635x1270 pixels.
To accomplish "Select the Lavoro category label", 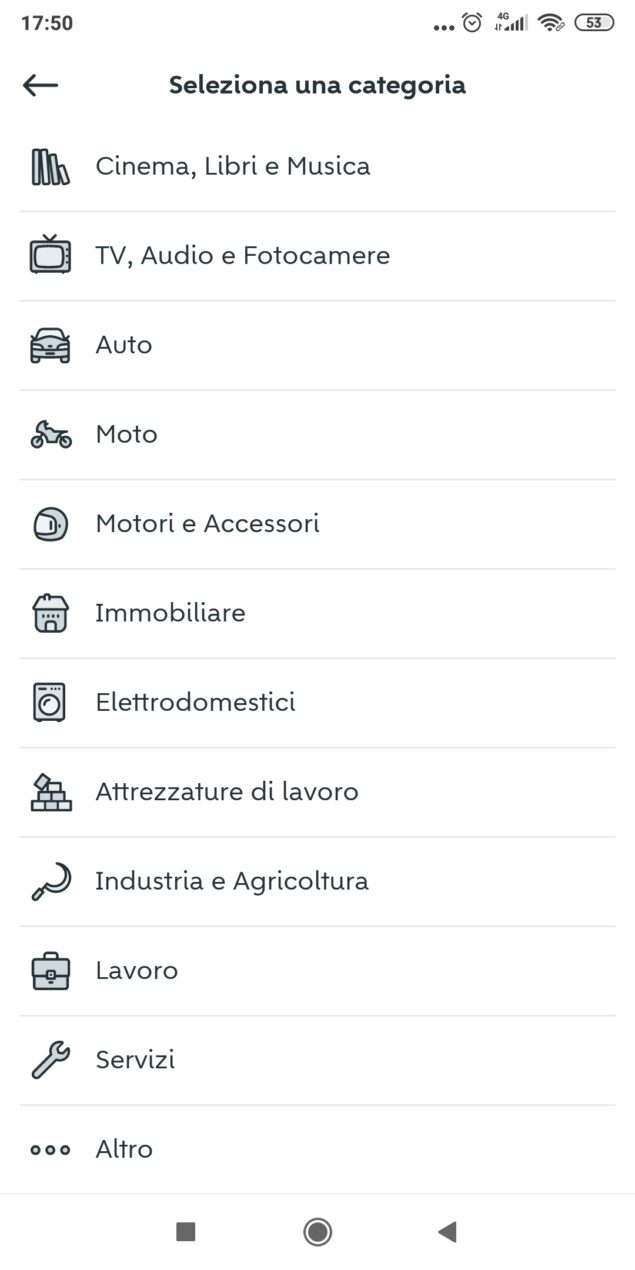I will 136,971.
